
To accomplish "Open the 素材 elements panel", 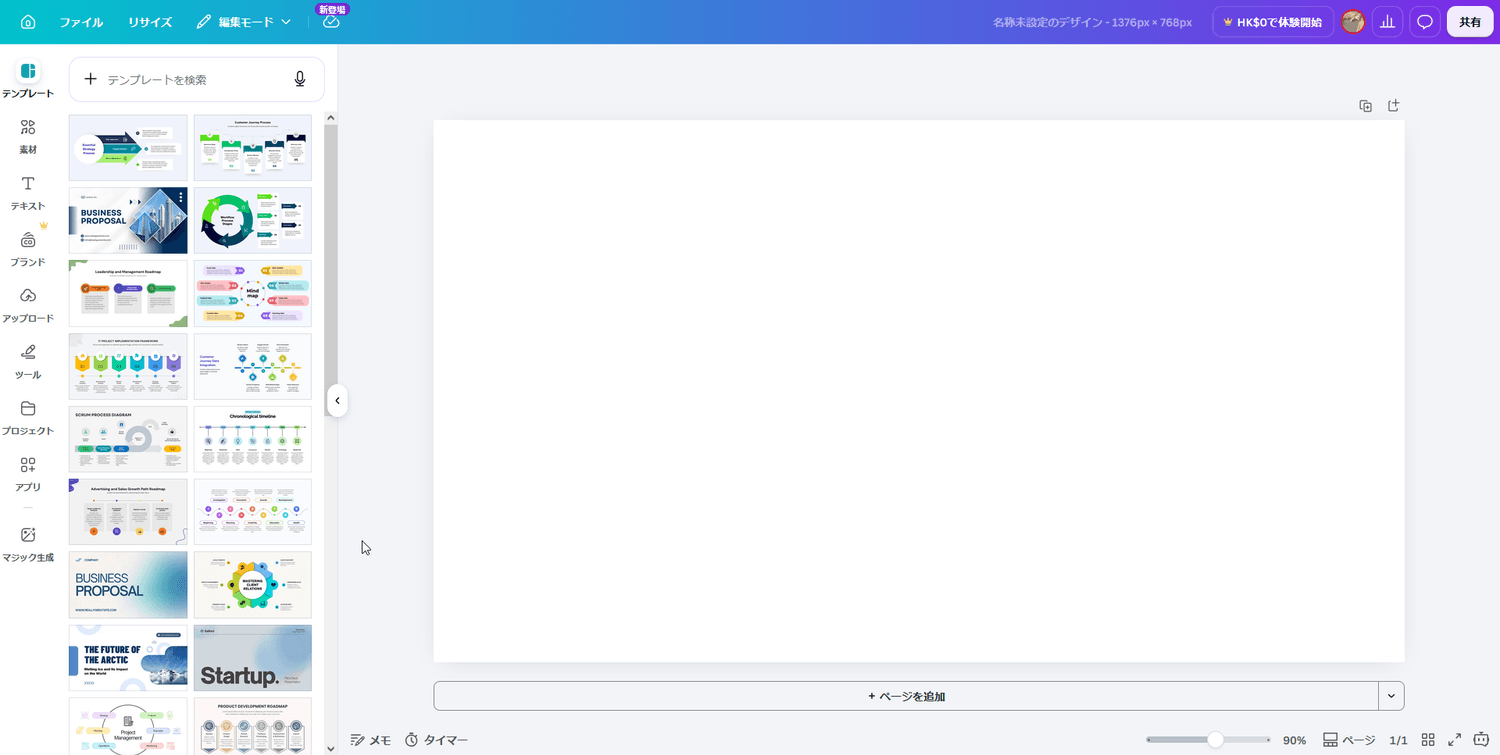I will 28,137.
